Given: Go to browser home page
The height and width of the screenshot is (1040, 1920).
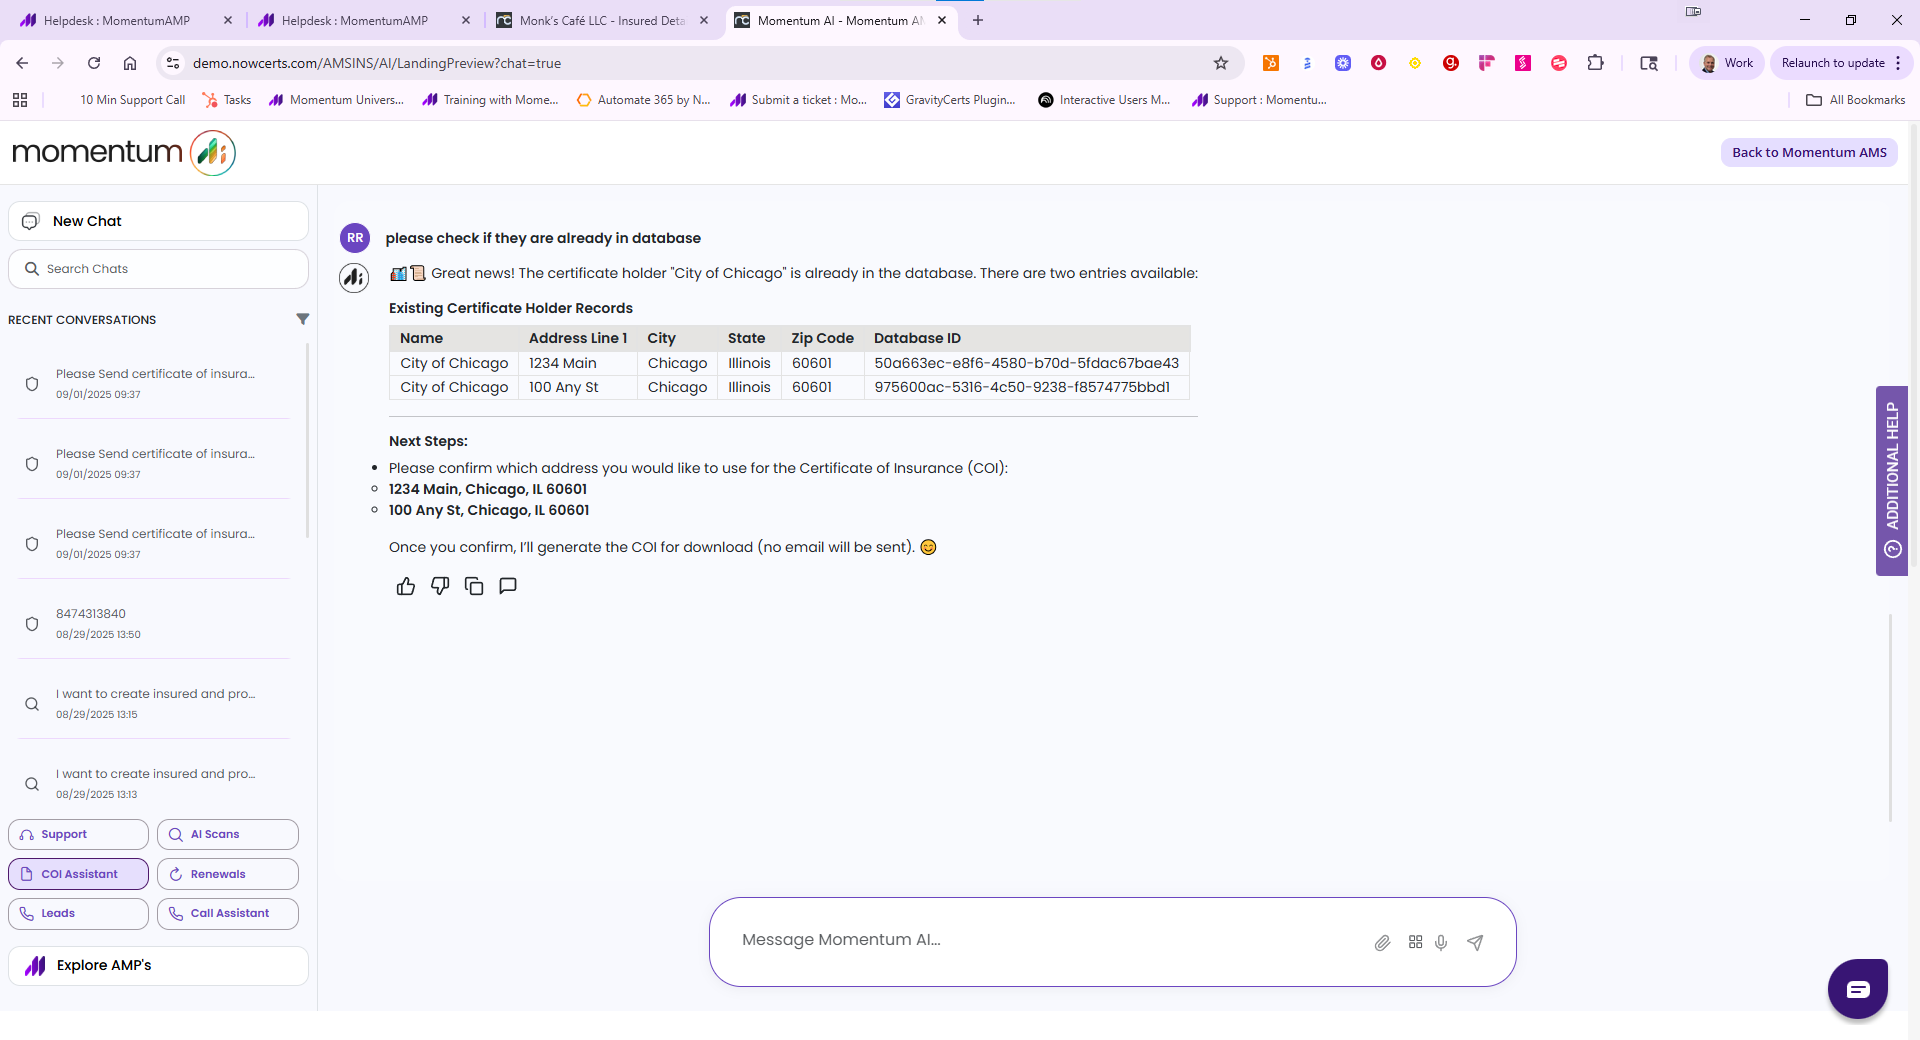Looking at the screenshot, I should pyautogui.click(x=130, y=63).
